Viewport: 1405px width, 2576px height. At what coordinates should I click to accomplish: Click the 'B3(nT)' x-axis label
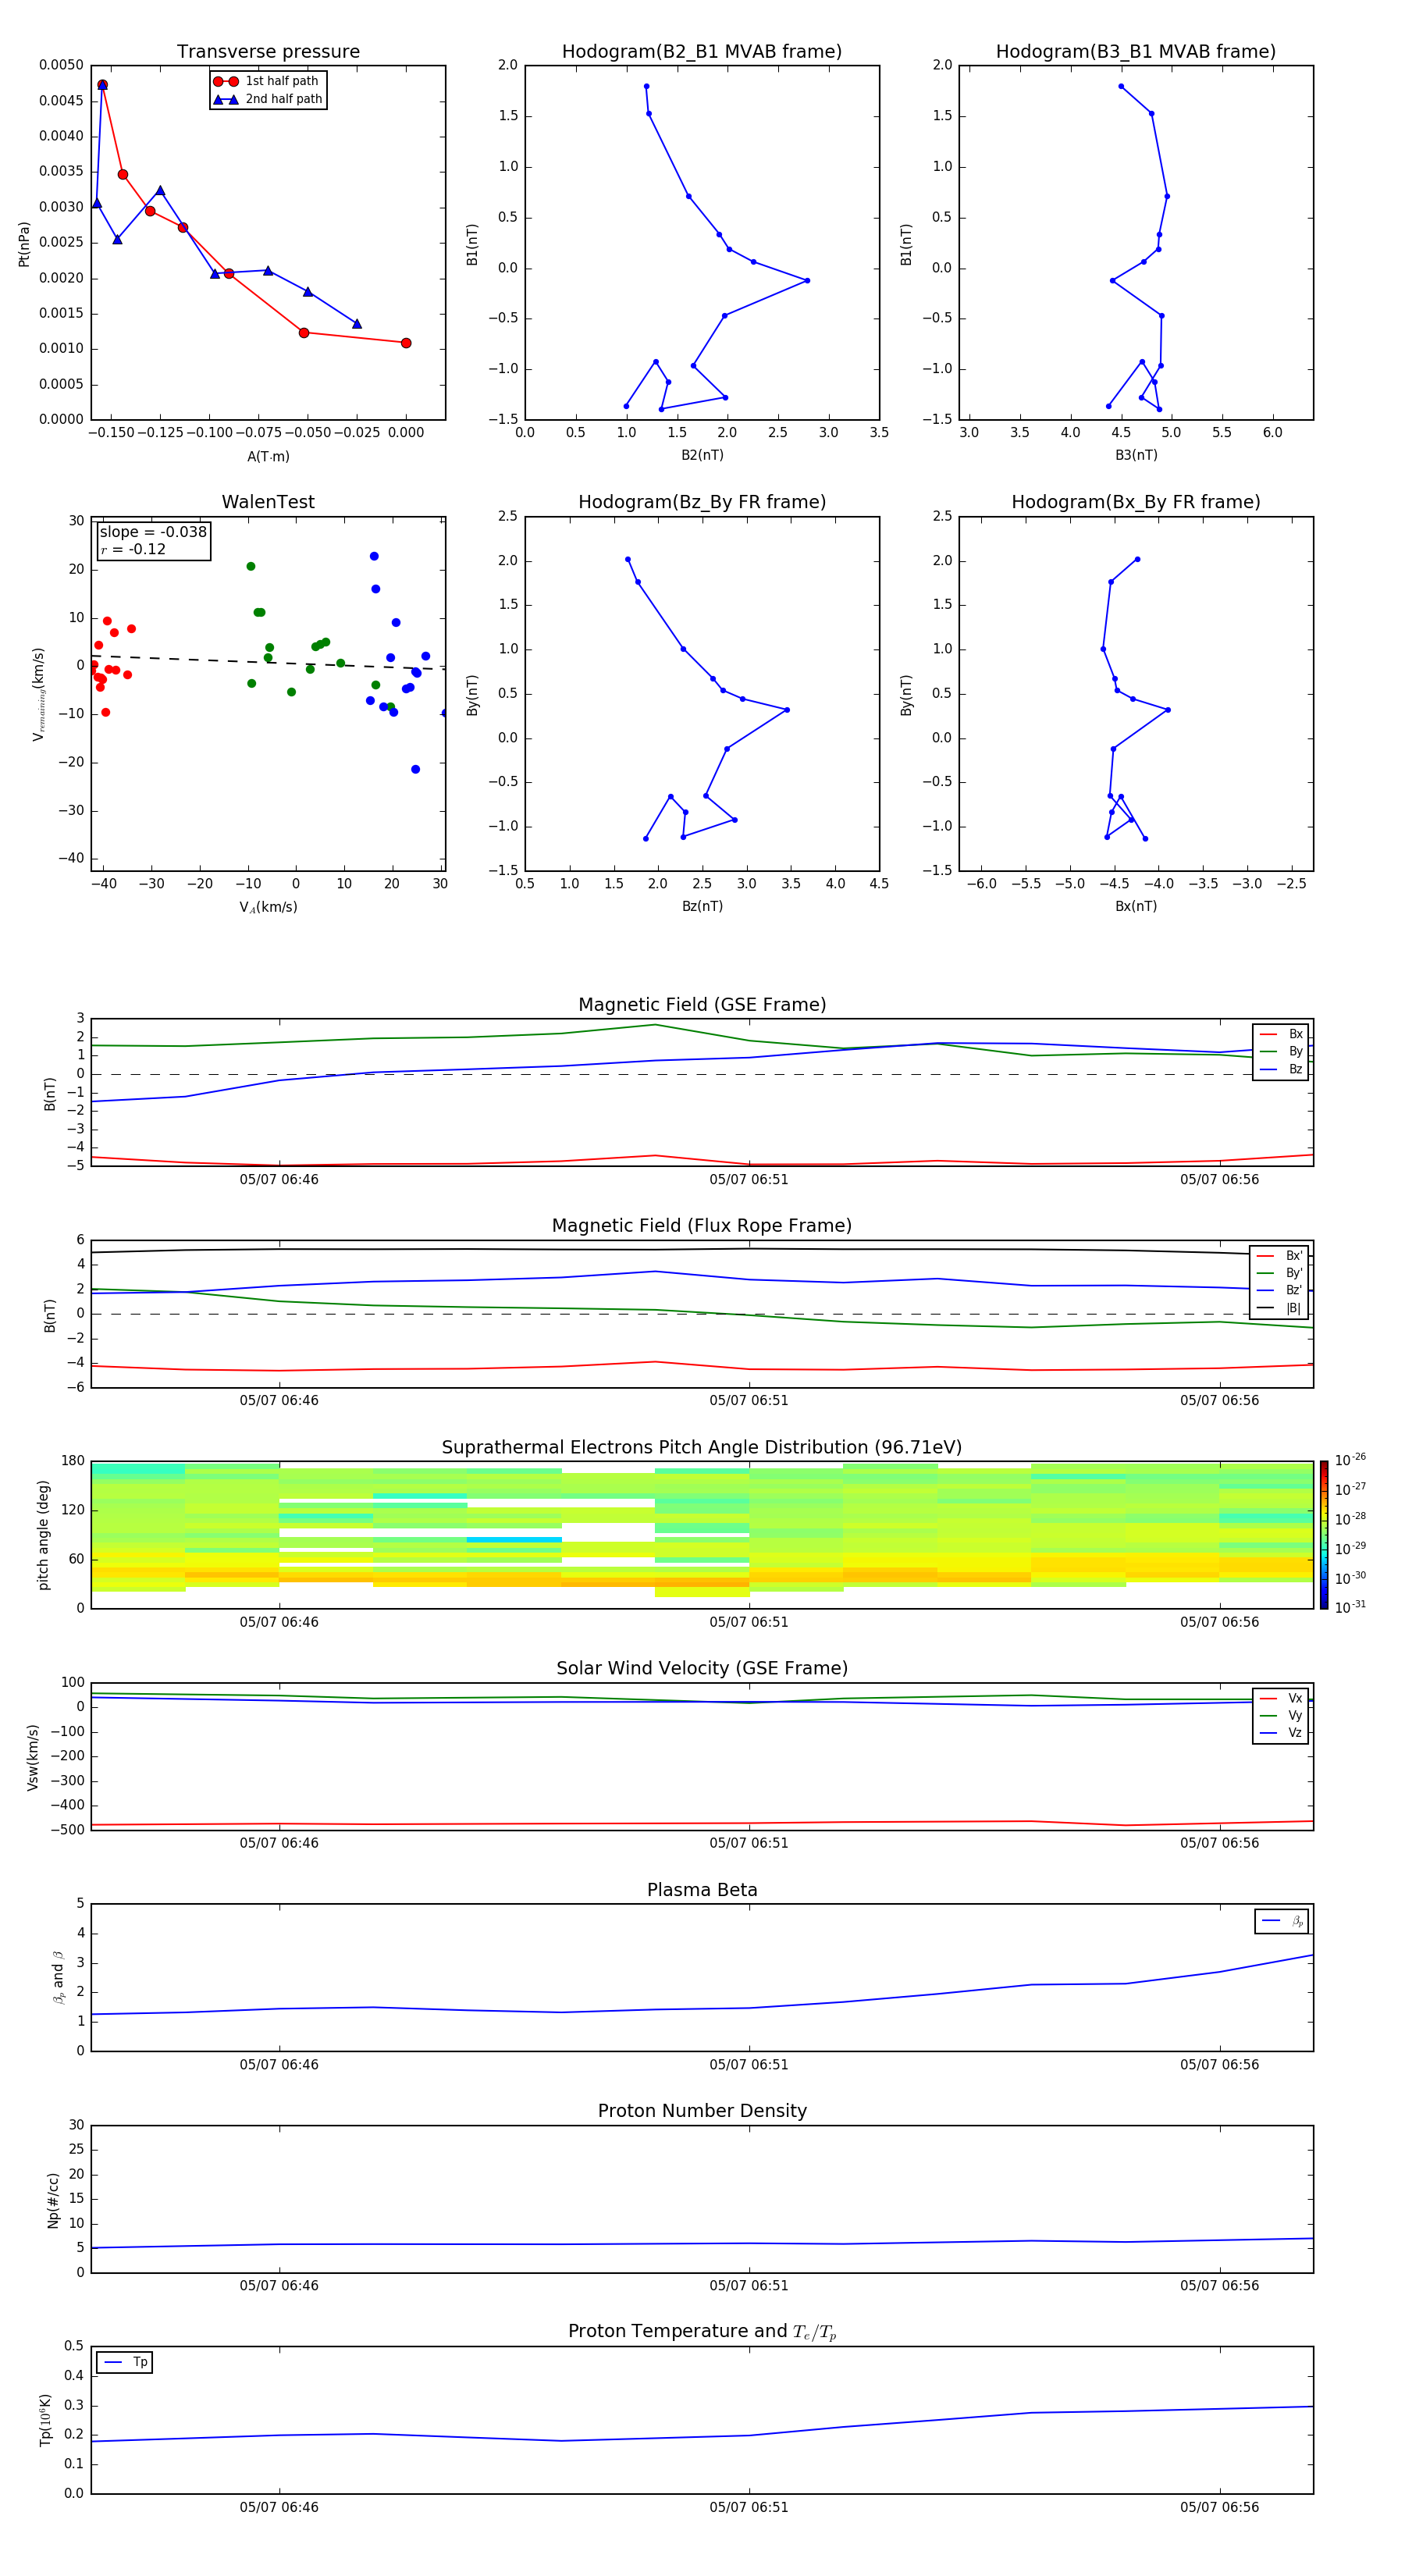pyautogui.click(x=1136, y=455)
